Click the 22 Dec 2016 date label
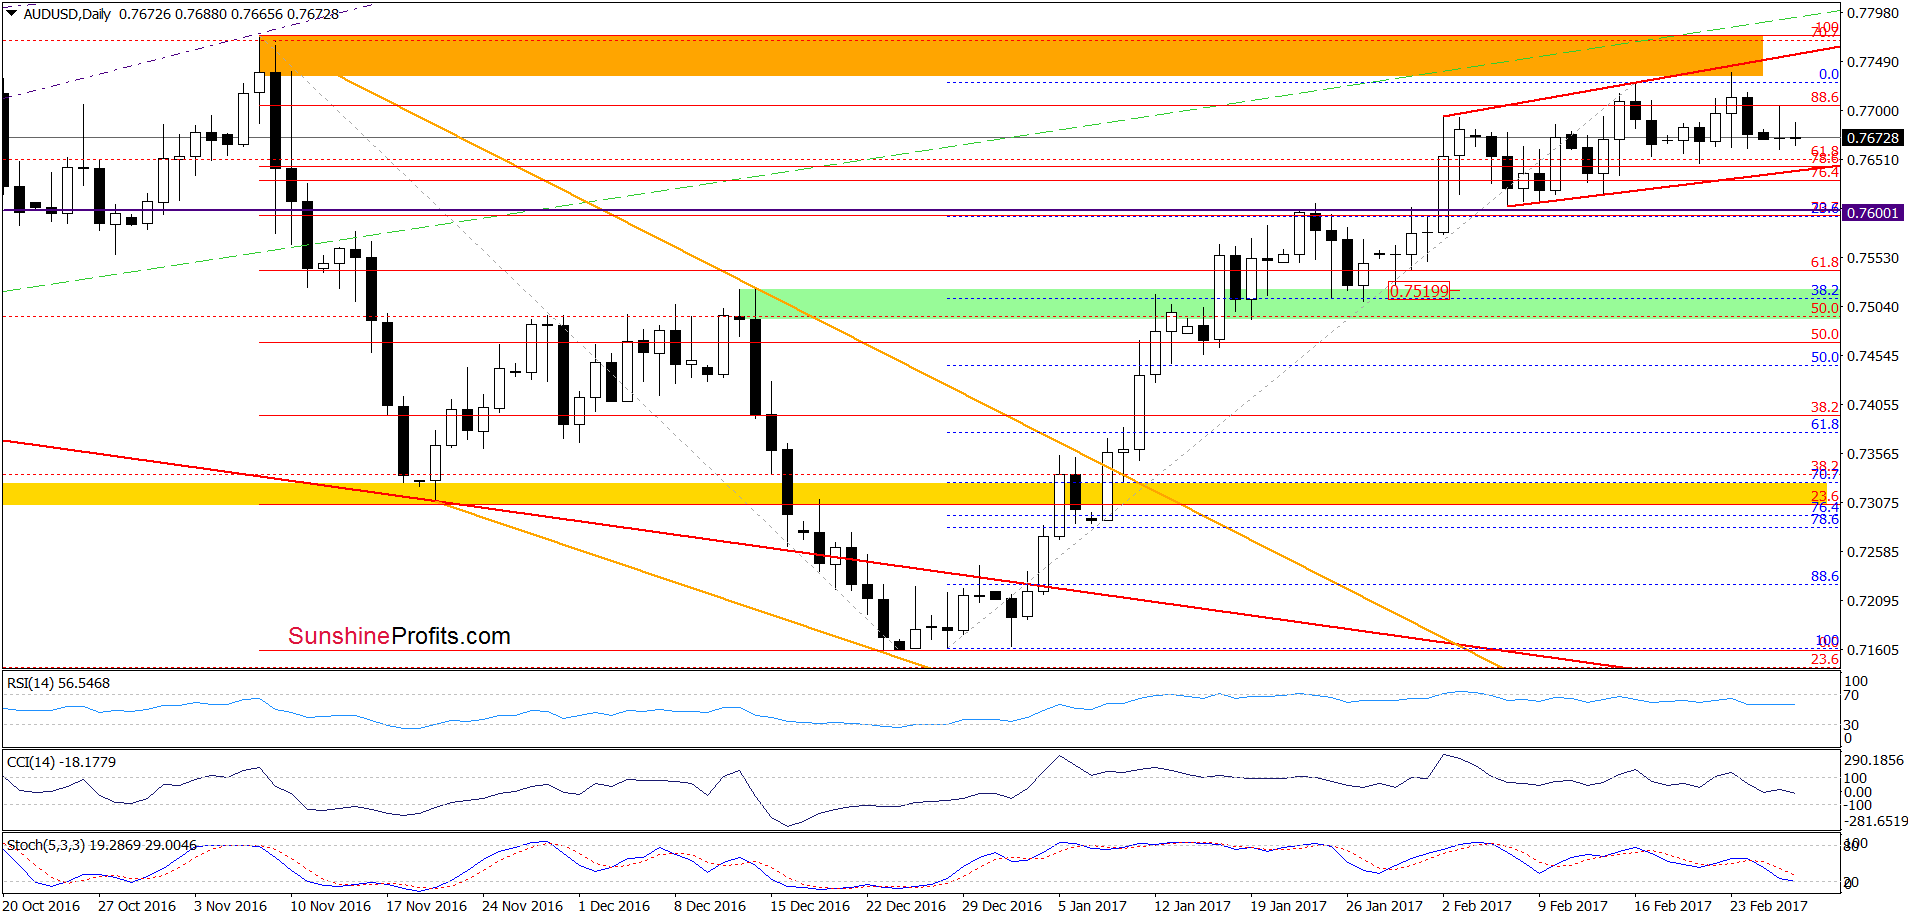 [x=906, y=906]
